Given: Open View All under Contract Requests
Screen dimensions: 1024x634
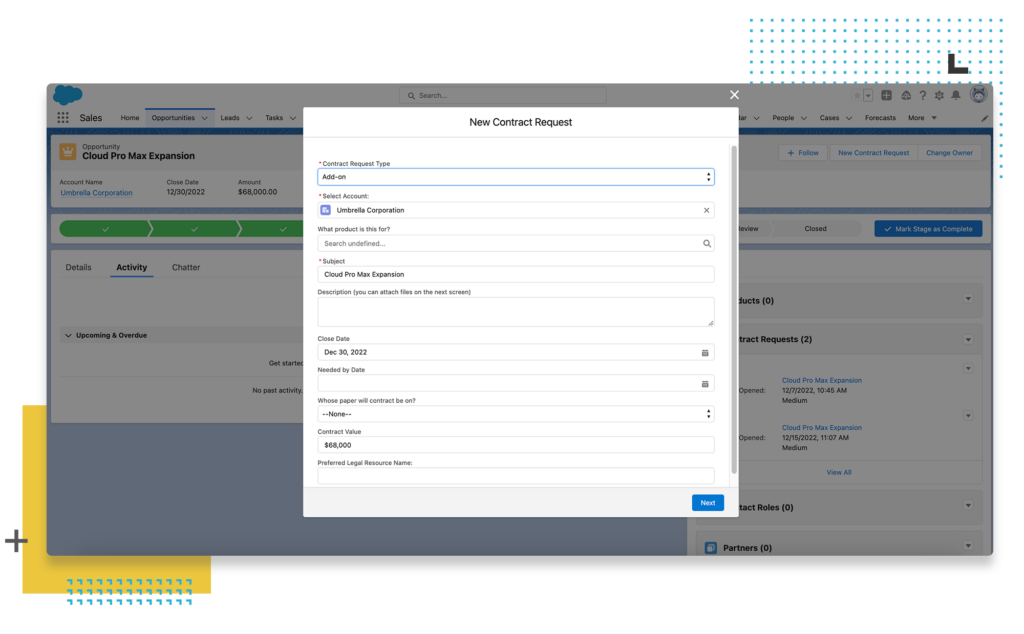Looking at the screenshot, I should pyautogui.click(x=839, y=471).
